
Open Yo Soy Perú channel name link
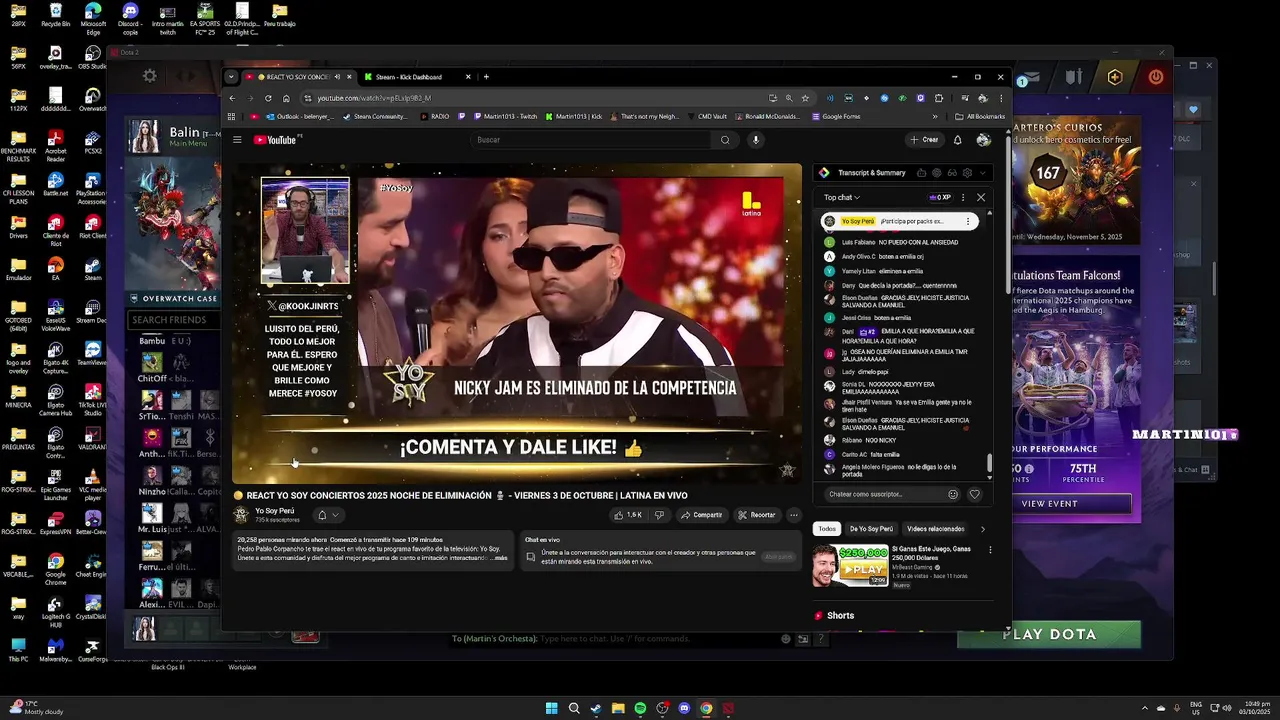click(x=275, y=511)
